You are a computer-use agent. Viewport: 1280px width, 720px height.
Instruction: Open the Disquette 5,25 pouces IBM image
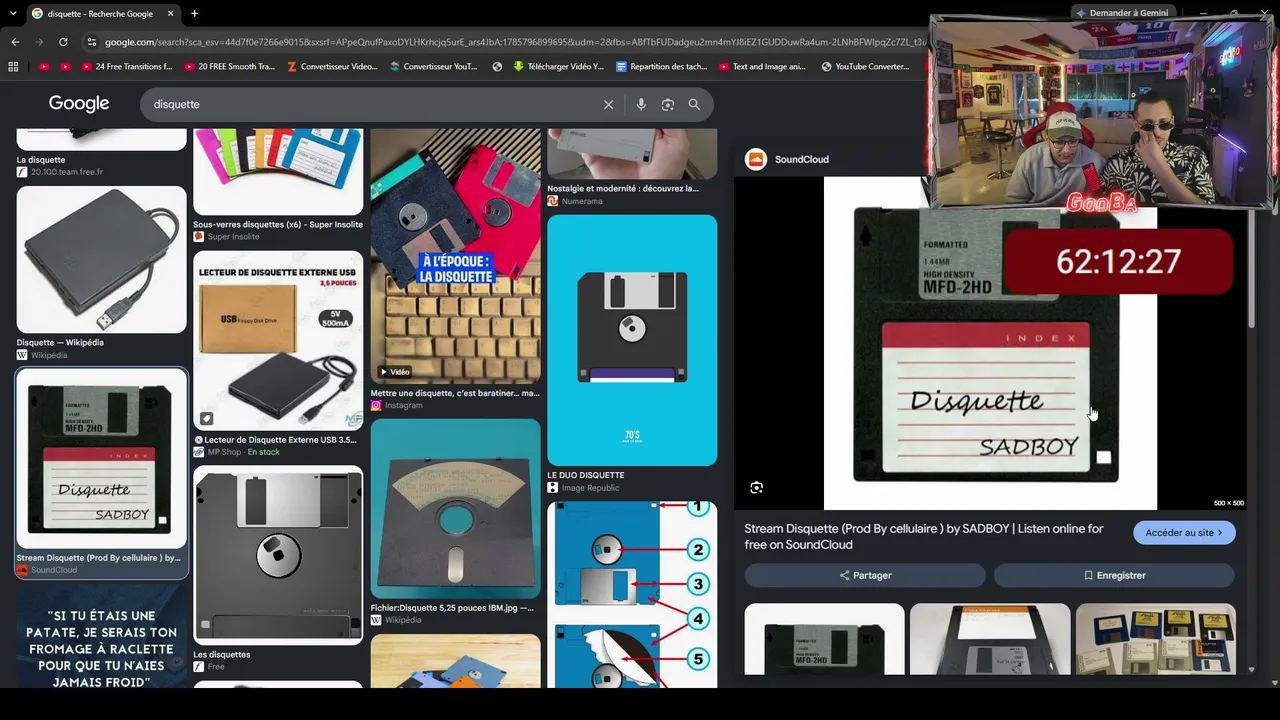pyautogui.click(x=455, y=508)
